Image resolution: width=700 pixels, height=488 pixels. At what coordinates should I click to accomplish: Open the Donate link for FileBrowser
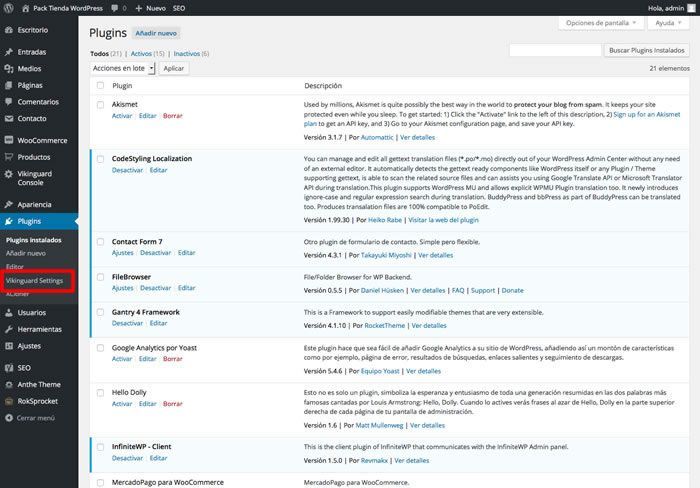click(x=512, y=290)
